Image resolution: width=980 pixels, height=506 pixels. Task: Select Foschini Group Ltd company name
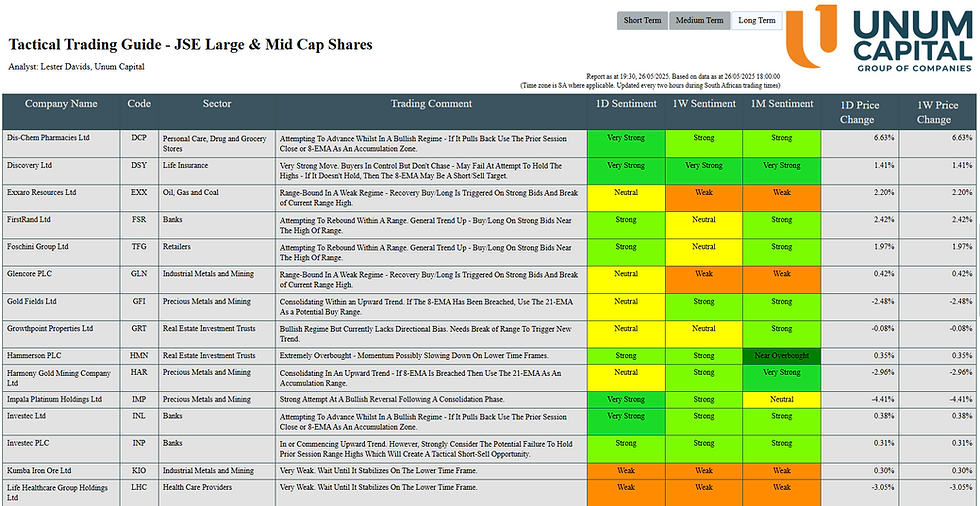[x=38, y=247]
